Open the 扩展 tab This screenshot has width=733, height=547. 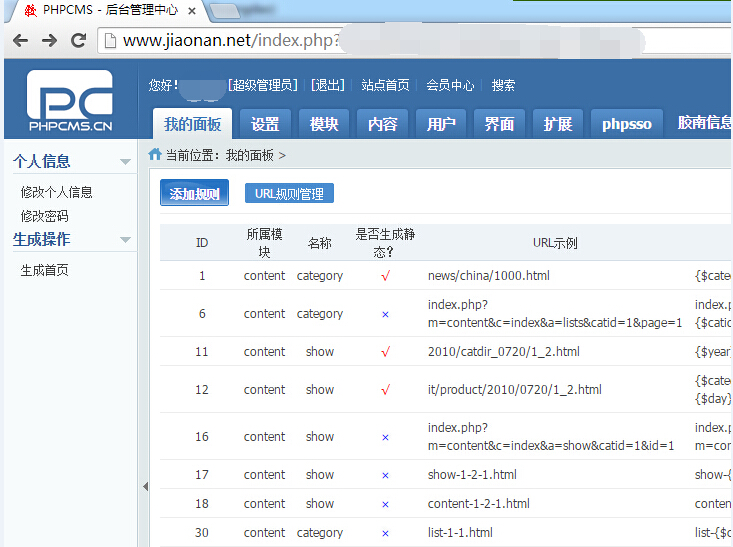(x=557, y=124)
